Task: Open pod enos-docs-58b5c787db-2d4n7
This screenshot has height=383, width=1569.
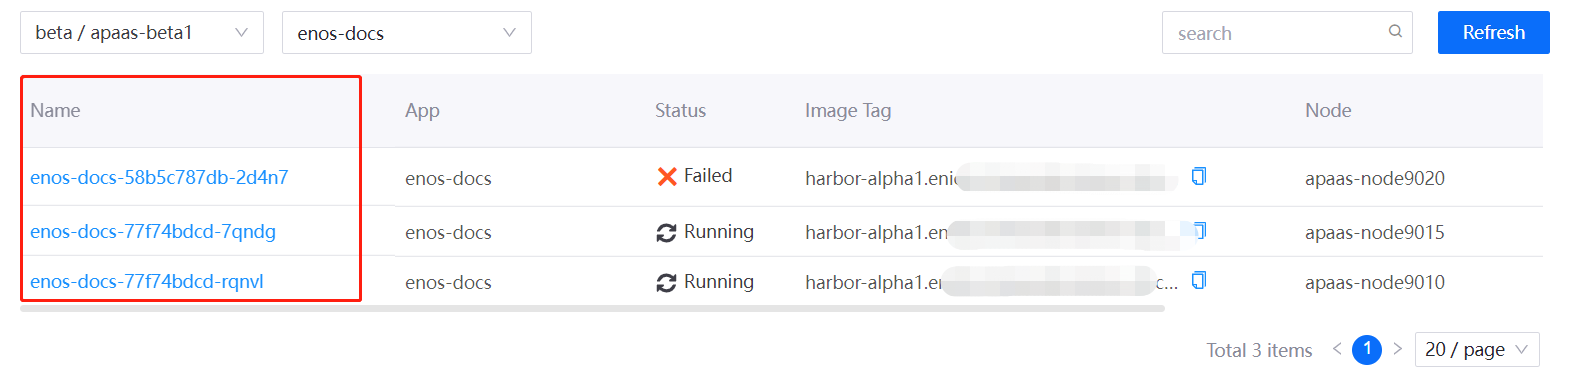Action: 159,177
